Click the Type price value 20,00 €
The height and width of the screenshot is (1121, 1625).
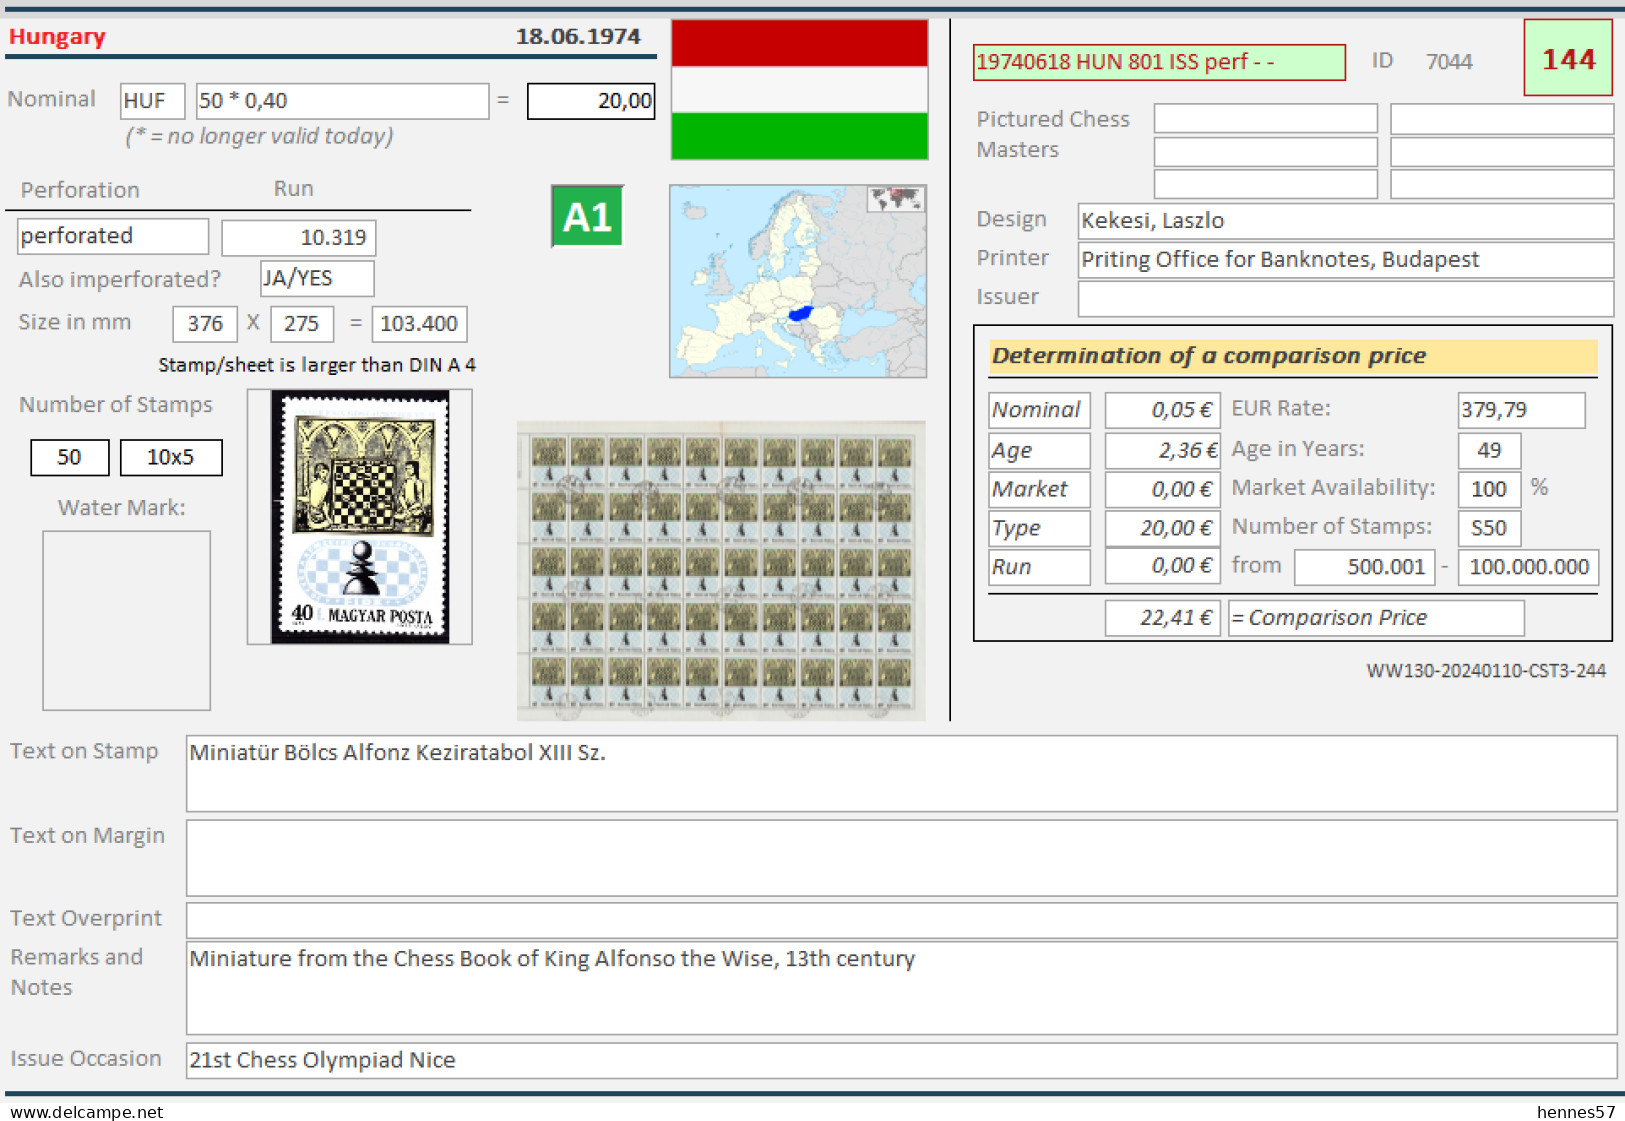pos(1162,528)
